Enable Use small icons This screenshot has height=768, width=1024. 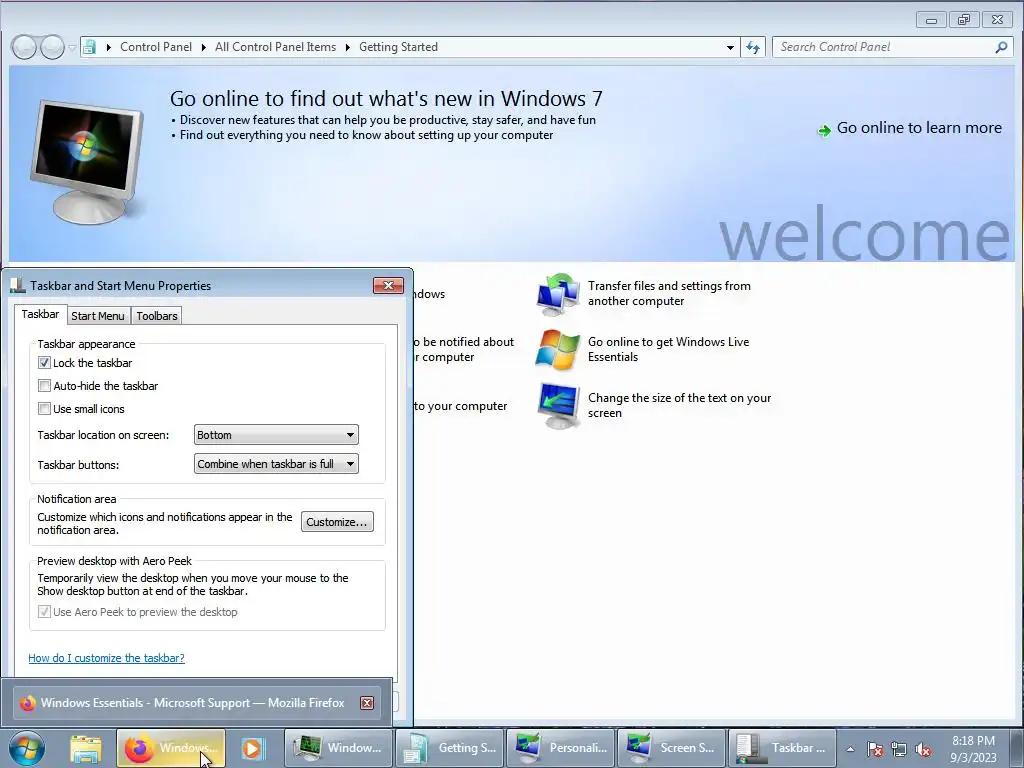click(x=44, y=409)
